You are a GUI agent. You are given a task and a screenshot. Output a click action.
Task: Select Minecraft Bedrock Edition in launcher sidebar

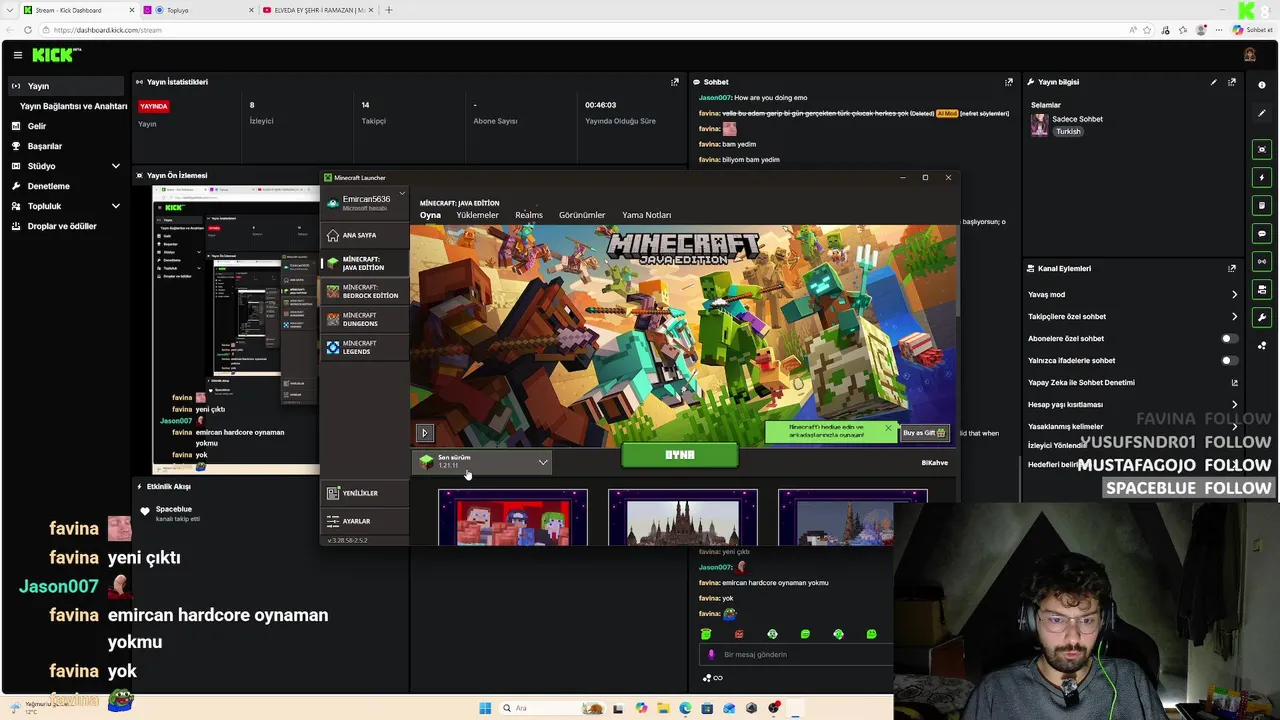[364, 291]
